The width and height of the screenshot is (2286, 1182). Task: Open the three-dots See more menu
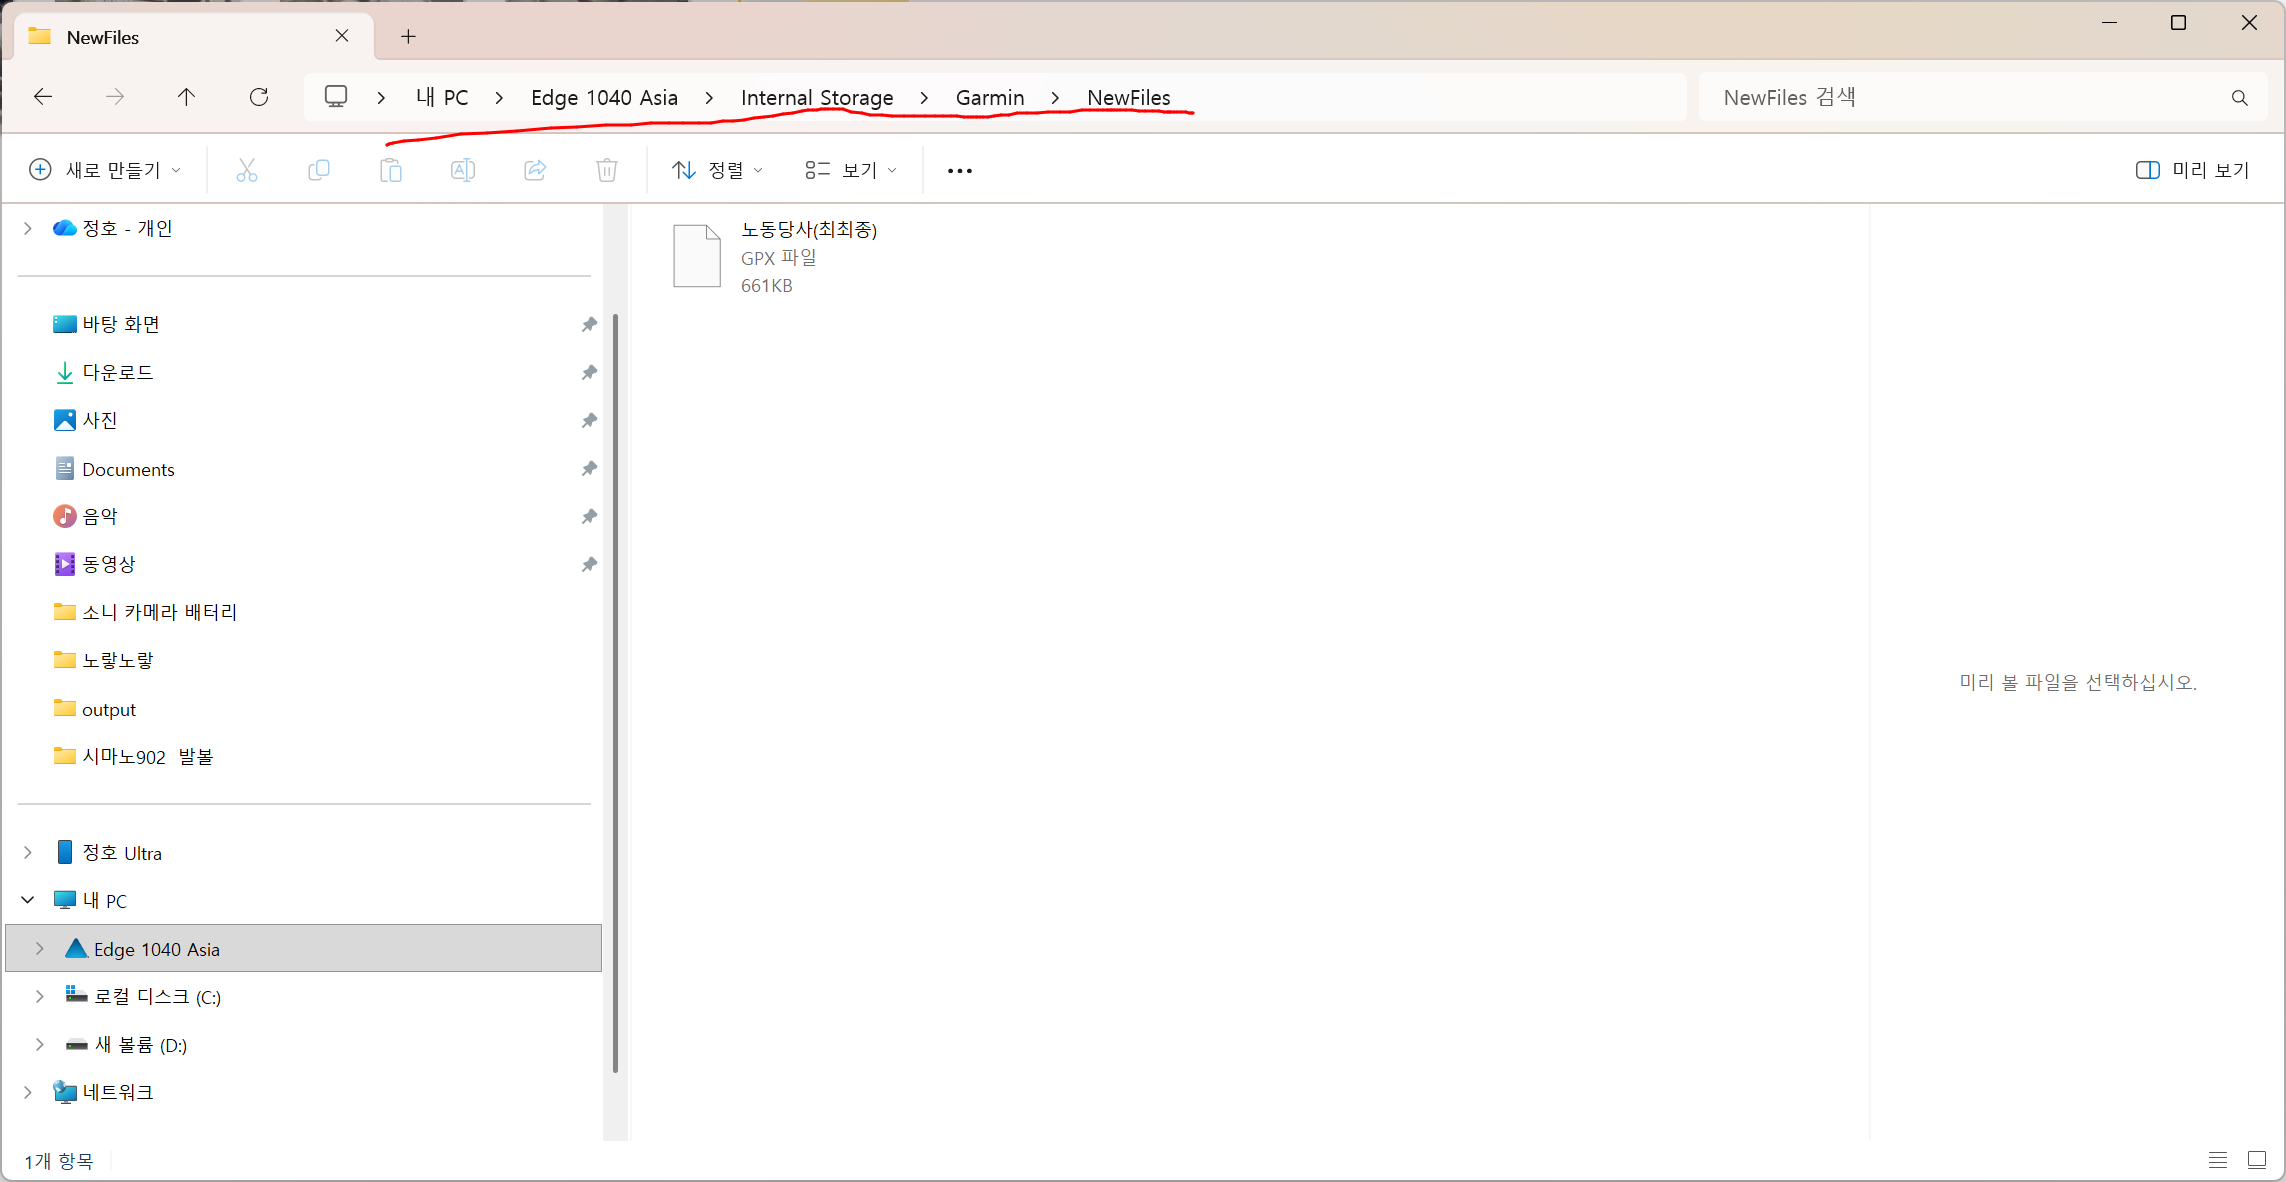[960, 171]
